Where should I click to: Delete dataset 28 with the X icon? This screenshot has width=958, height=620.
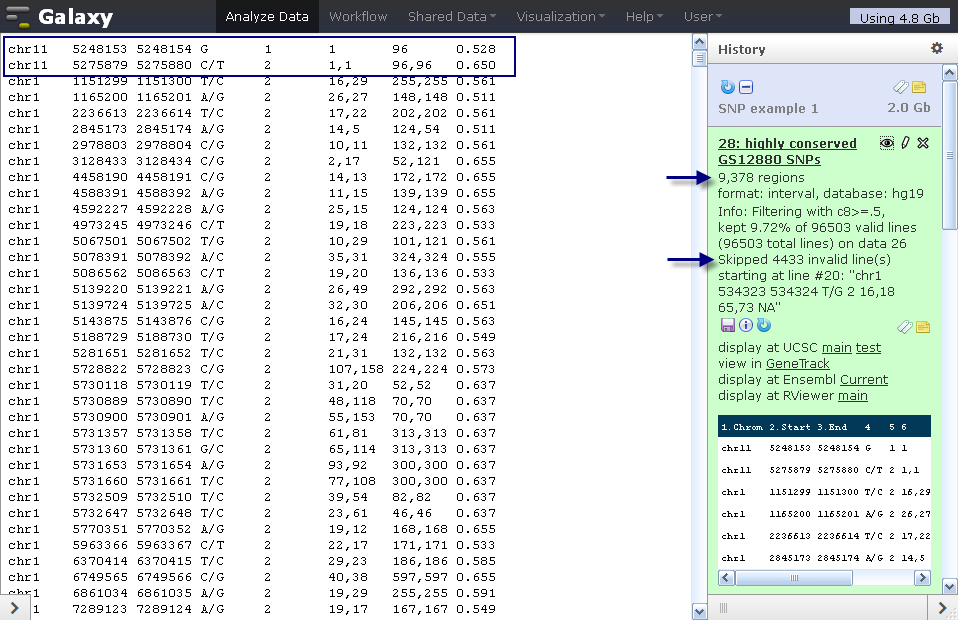coord(923,143)
